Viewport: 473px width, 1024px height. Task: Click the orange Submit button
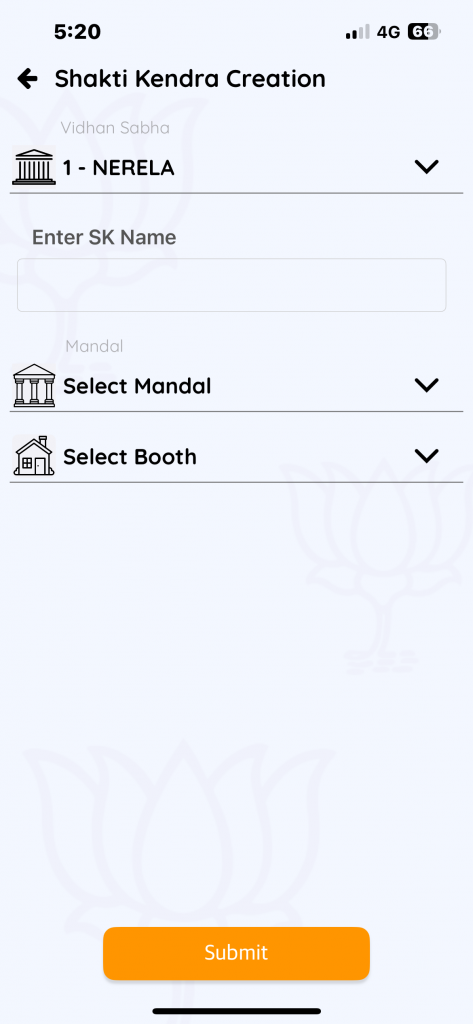click(x=236, y=953)
